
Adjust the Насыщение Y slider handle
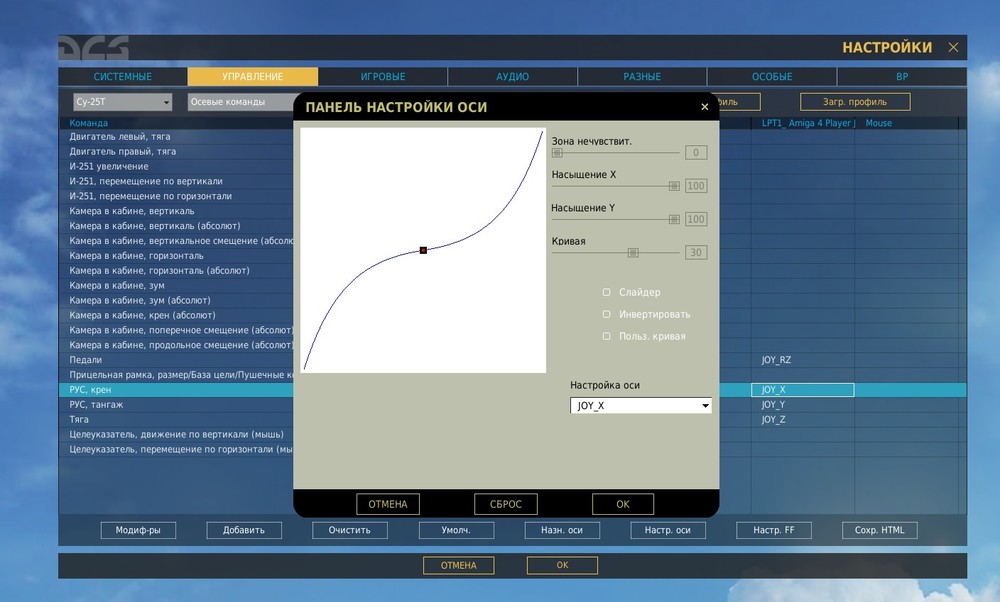(674, 219)
